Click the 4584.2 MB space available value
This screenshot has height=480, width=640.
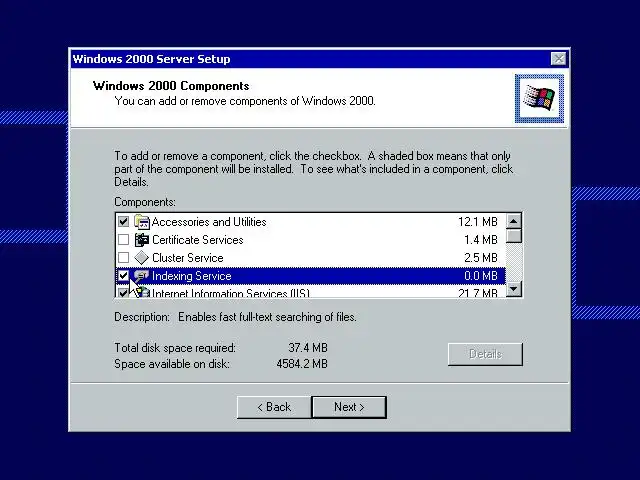click(302, 364)
